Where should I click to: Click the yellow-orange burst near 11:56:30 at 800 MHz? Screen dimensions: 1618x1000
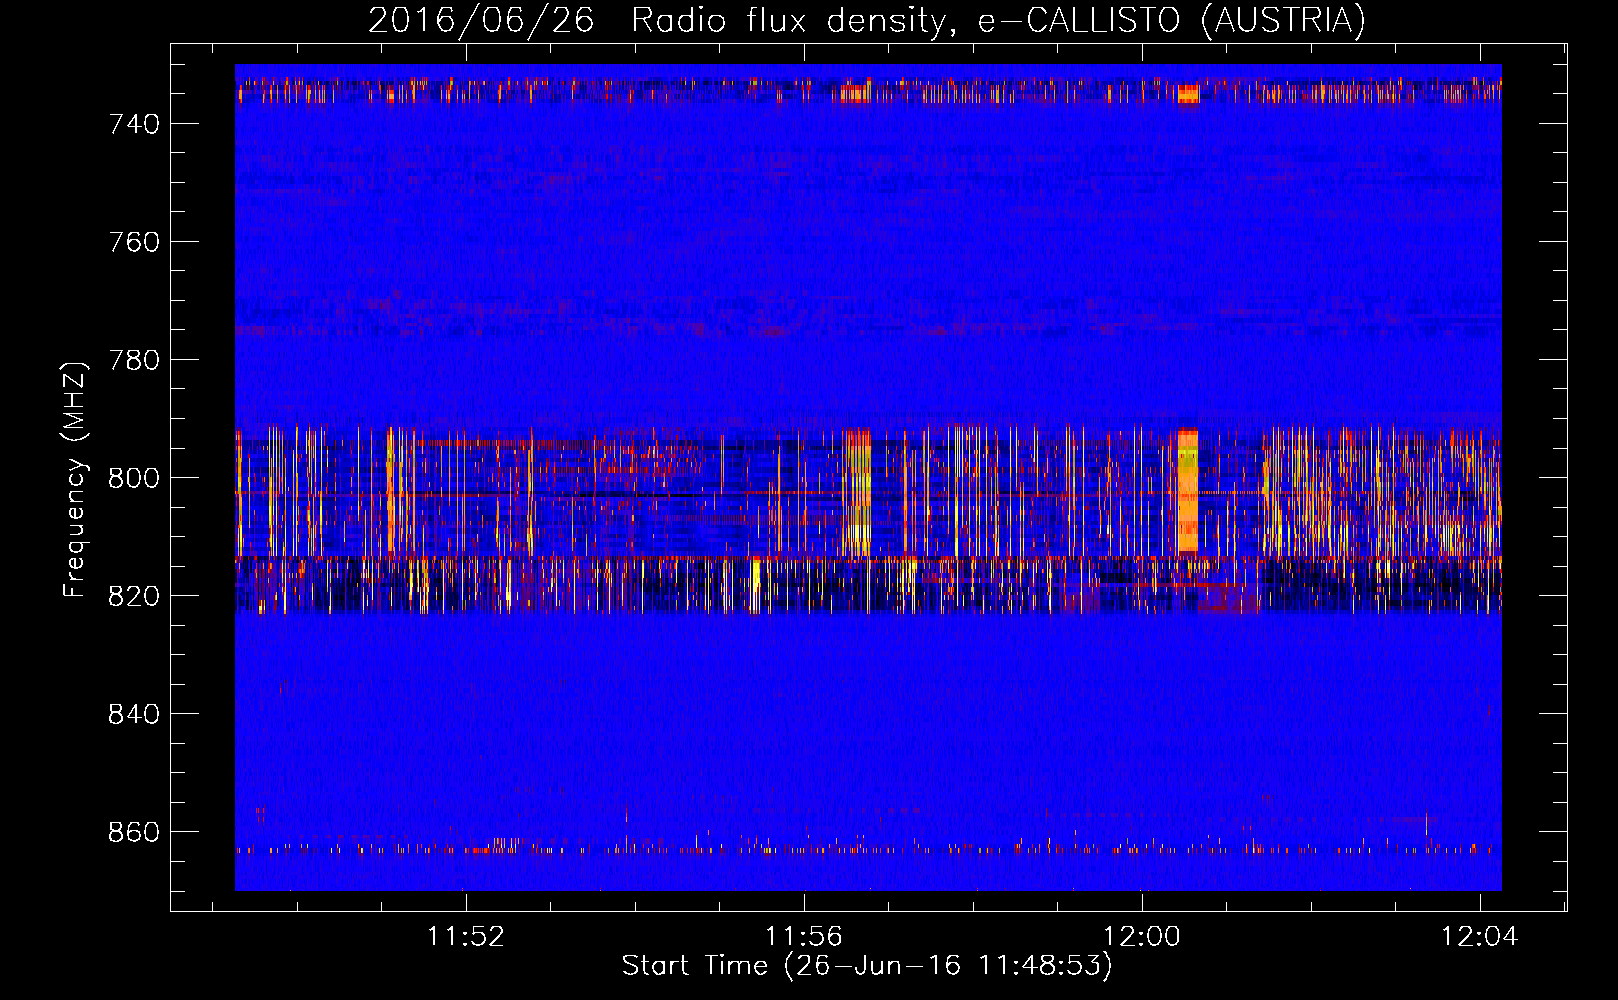tap(857, 492)
